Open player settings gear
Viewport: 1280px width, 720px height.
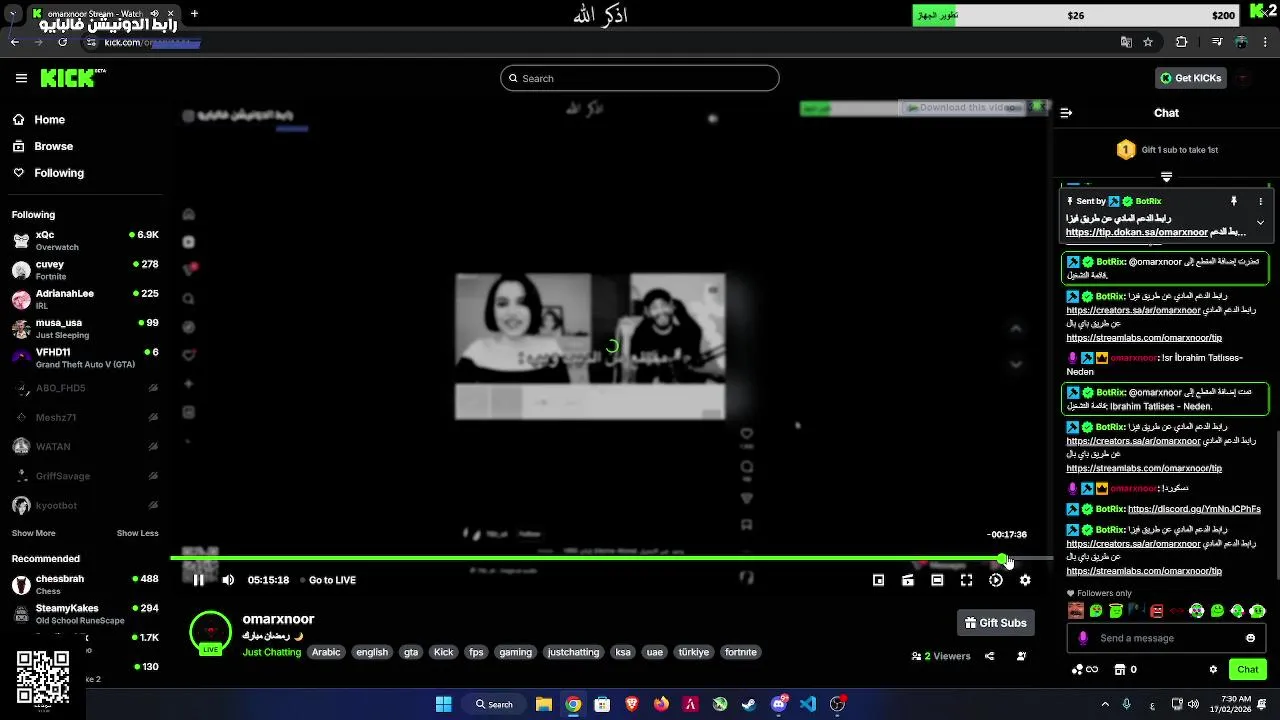coord(1025,580)
